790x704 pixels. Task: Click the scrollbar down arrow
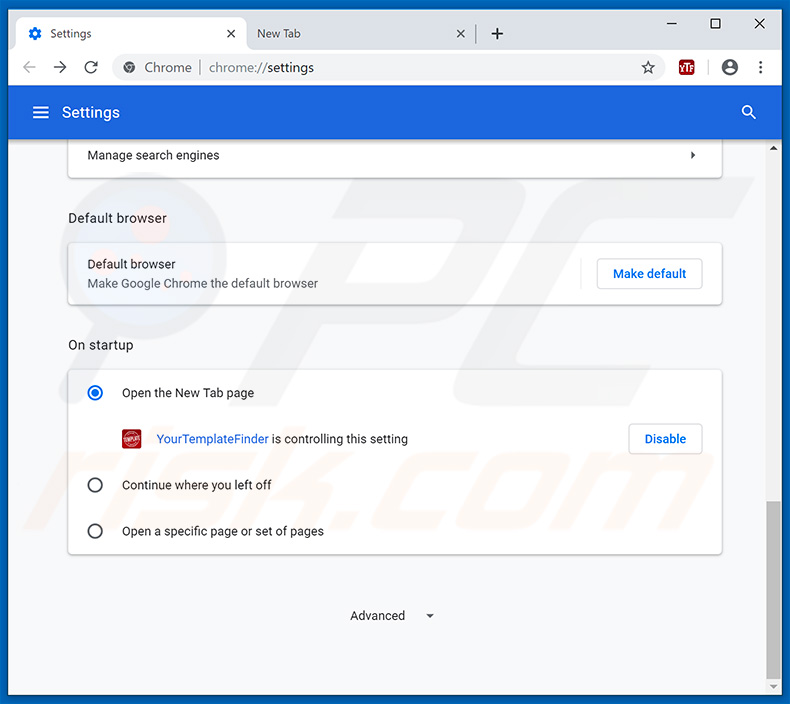point(773,686)
